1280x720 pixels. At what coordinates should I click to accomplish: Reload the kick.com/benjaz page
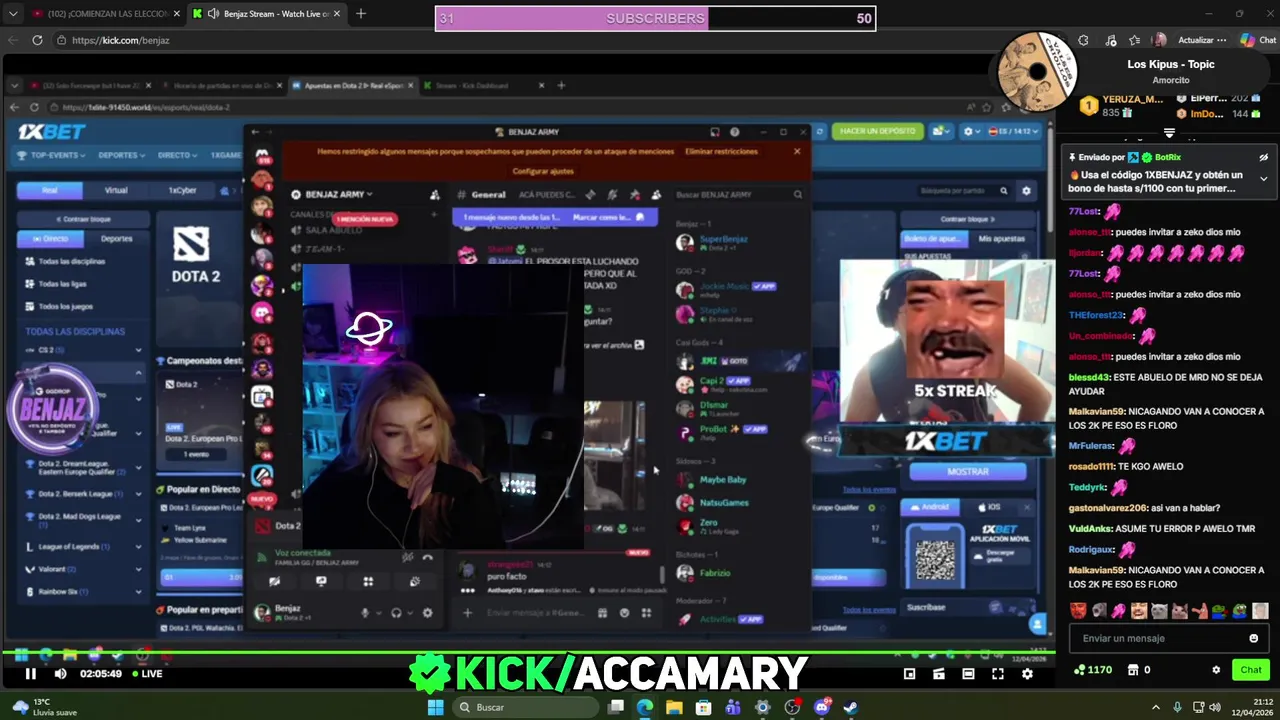click(x=37, y=40)
